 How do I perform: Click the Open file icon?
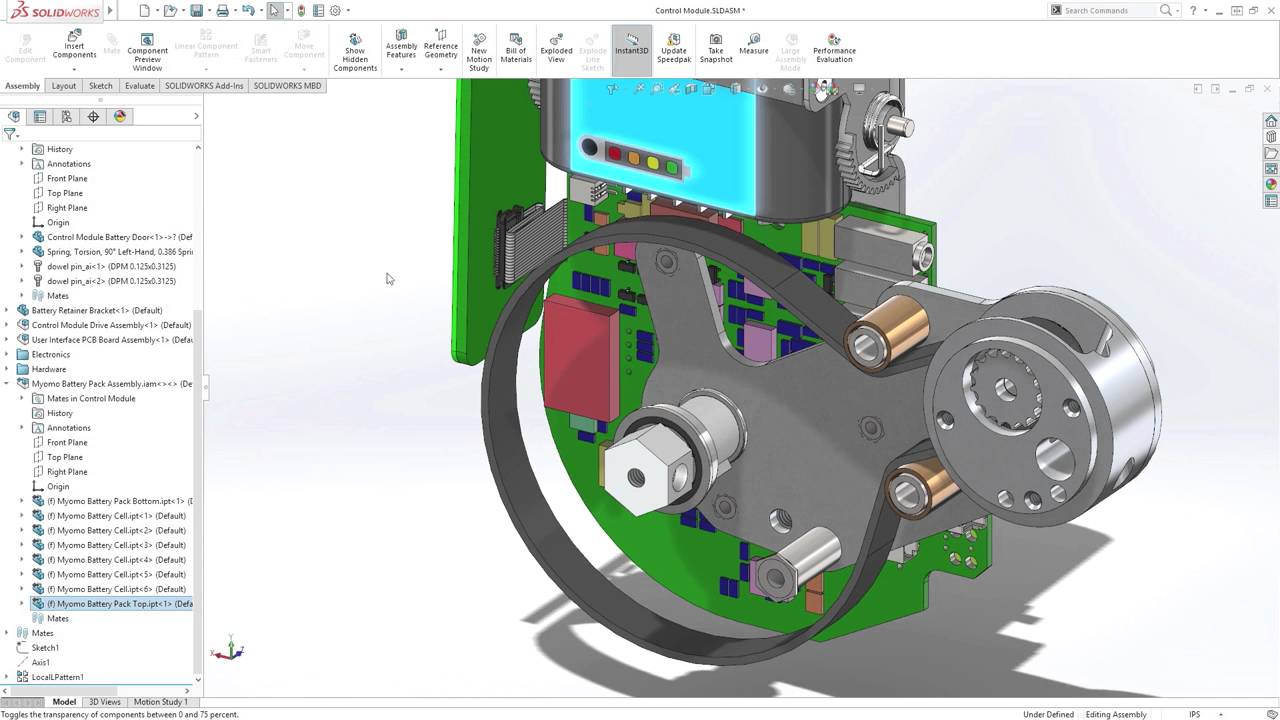[170, 11]
